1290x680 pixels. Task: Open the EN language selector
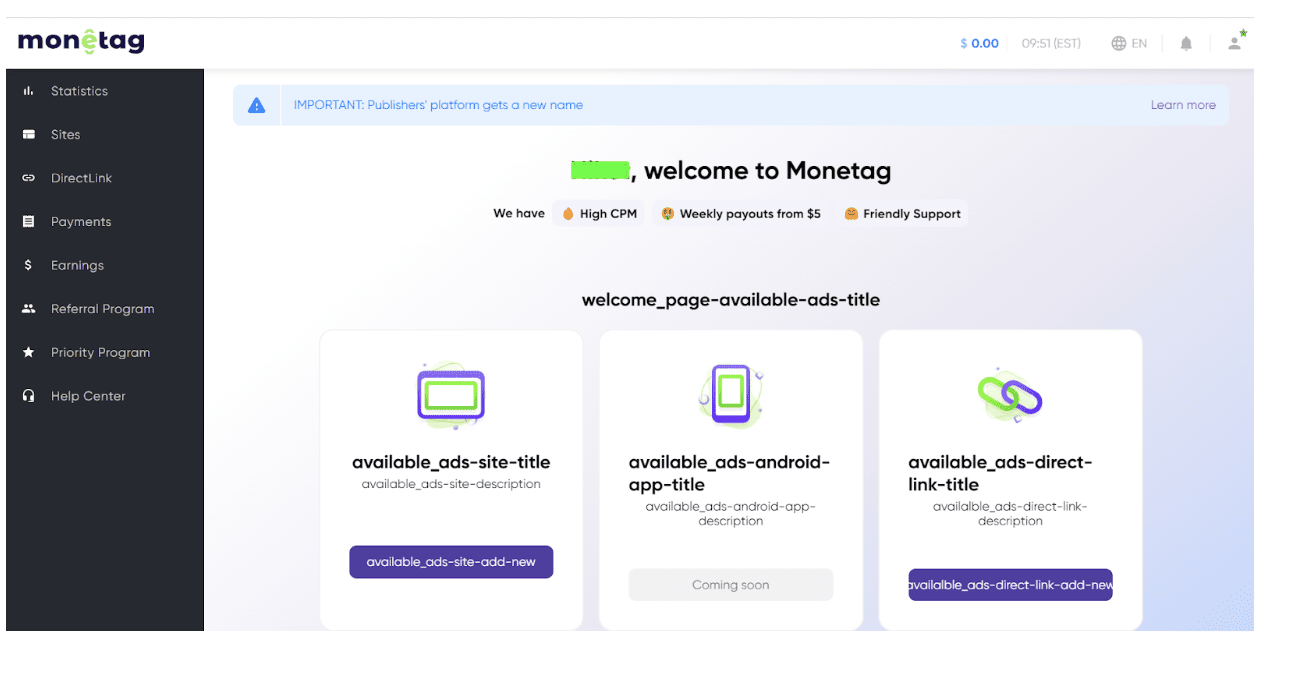(x=1129, y=43)
